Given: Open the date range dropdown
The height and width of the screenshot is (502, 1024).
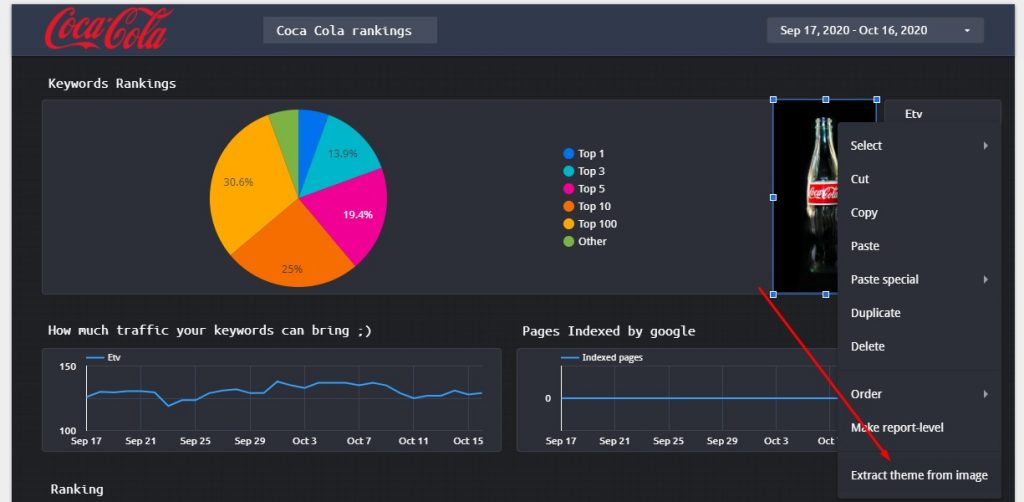Looking at the screenshot, I should 875,30.
